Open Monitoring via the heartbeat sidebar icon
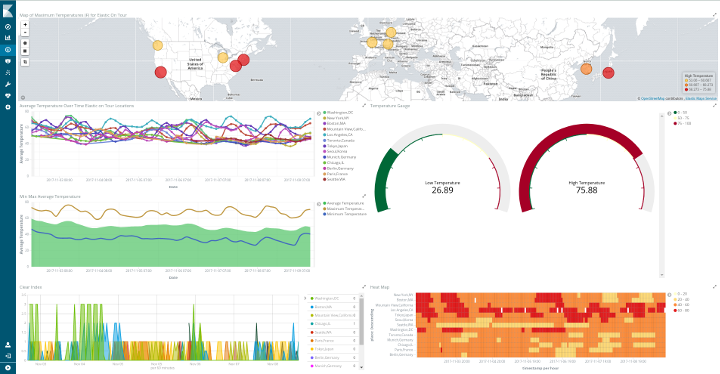This screenshot has height=374, width=720. pyautogui.click(x=7, y=96)
